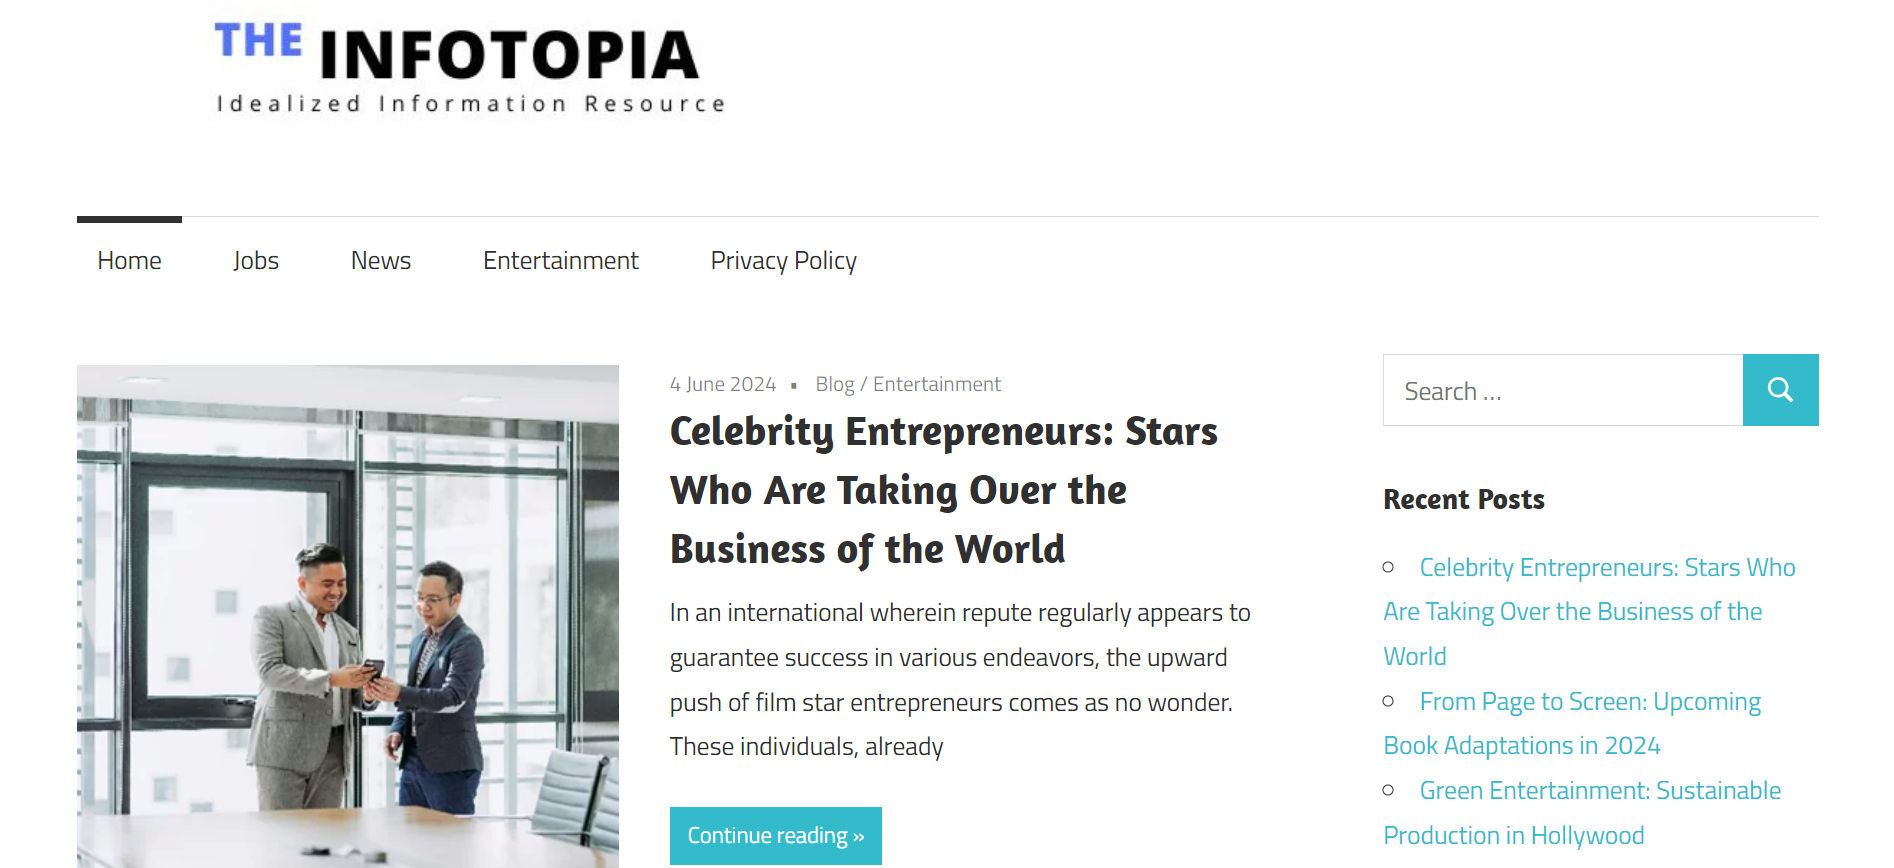Click the magnifying glass search icon

pos(1780,390)
